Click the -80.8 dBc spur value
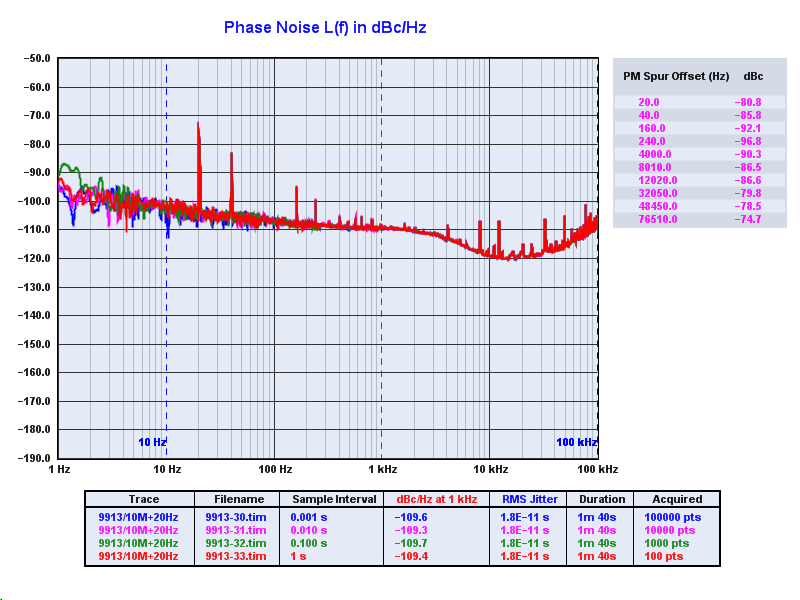Screen dimensions: 800x600 [x=747, y=103]
